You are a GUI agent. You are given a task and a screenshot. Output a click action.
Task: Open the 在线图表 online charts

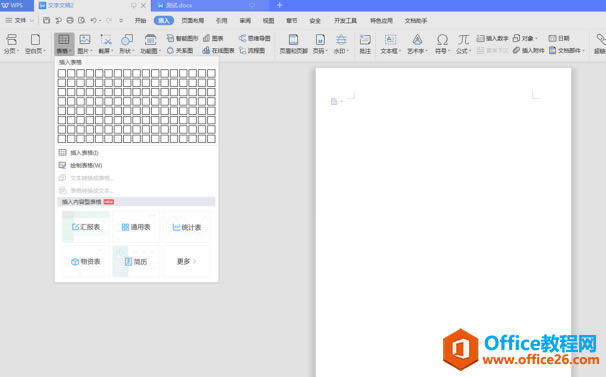[218, 51]
